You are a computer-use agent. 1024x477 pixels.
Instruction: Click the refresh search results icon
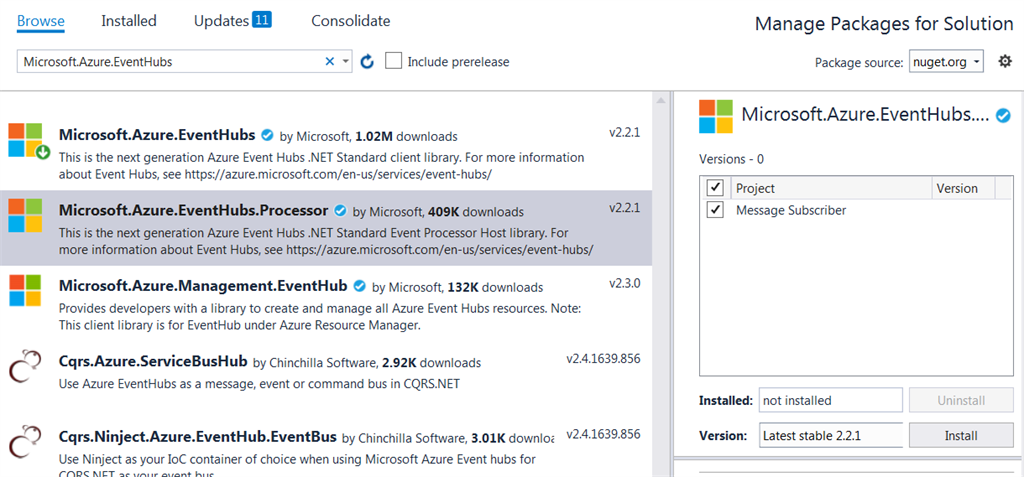click(x=367, y=61)
